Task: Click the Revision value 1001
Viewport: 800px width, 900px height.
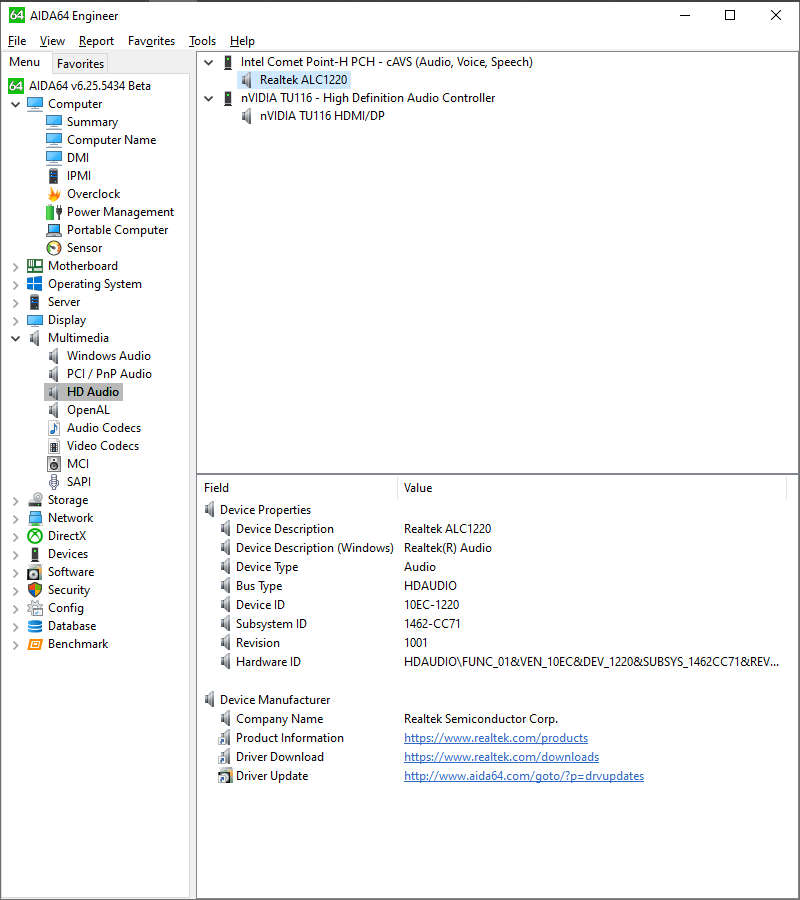Action: [415, 643]
